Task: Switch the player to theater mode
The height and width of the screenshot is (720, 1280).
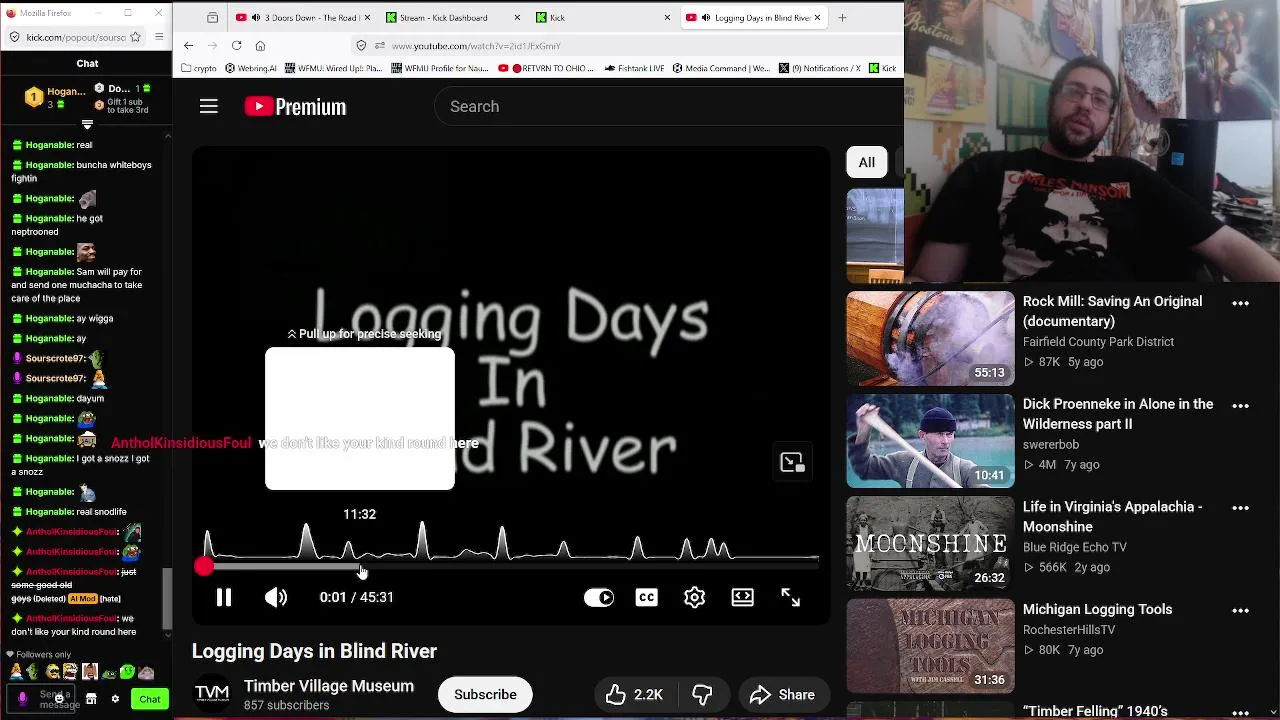Action: (x=742, y=597)
